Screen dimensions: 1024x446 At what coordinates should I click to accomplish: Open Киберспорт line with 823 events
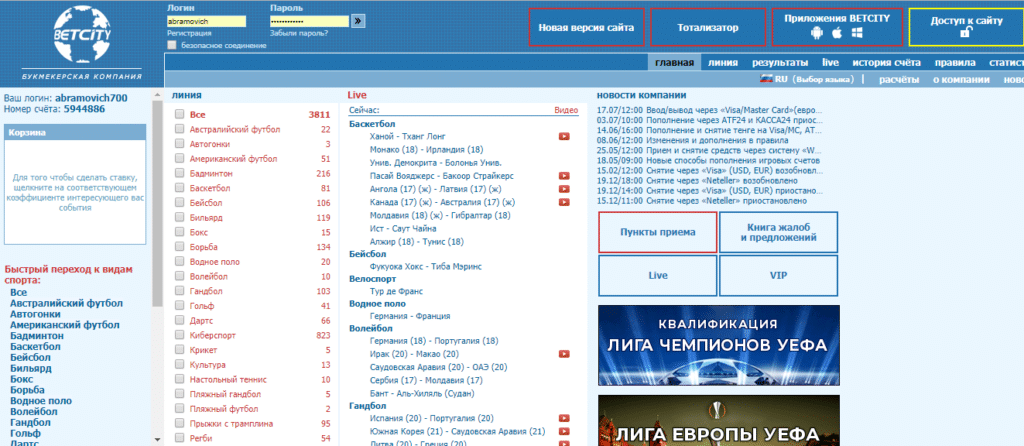click(x=213, y=336)
